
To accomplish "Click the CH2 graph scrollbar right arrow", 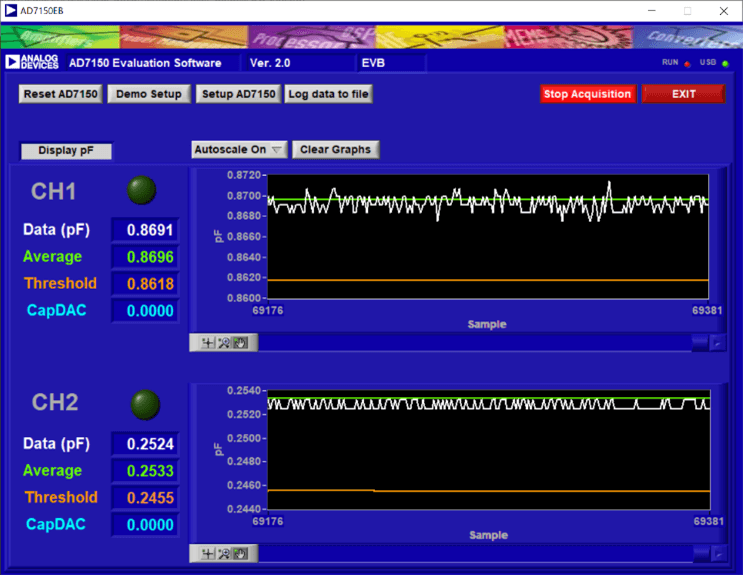I will (x=719, y=553).
